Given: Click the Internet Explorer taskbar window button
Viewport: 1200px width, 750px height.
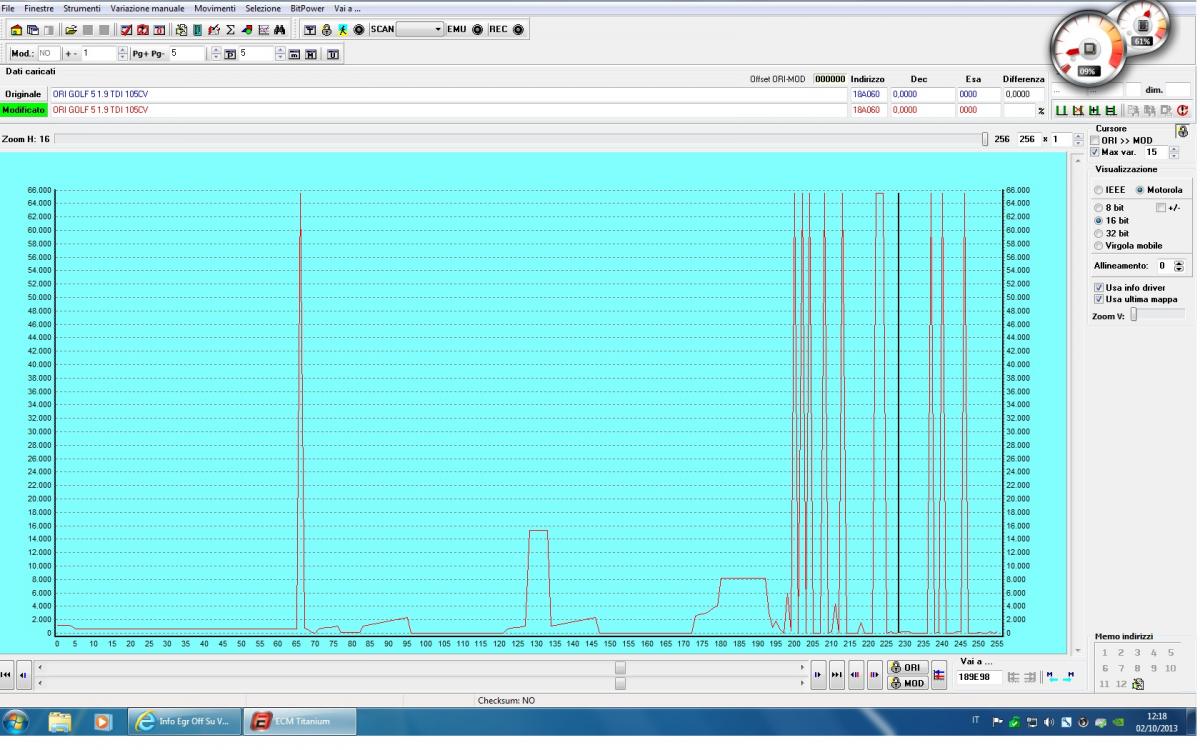Looking at the screenshot, I should [185, 721].
